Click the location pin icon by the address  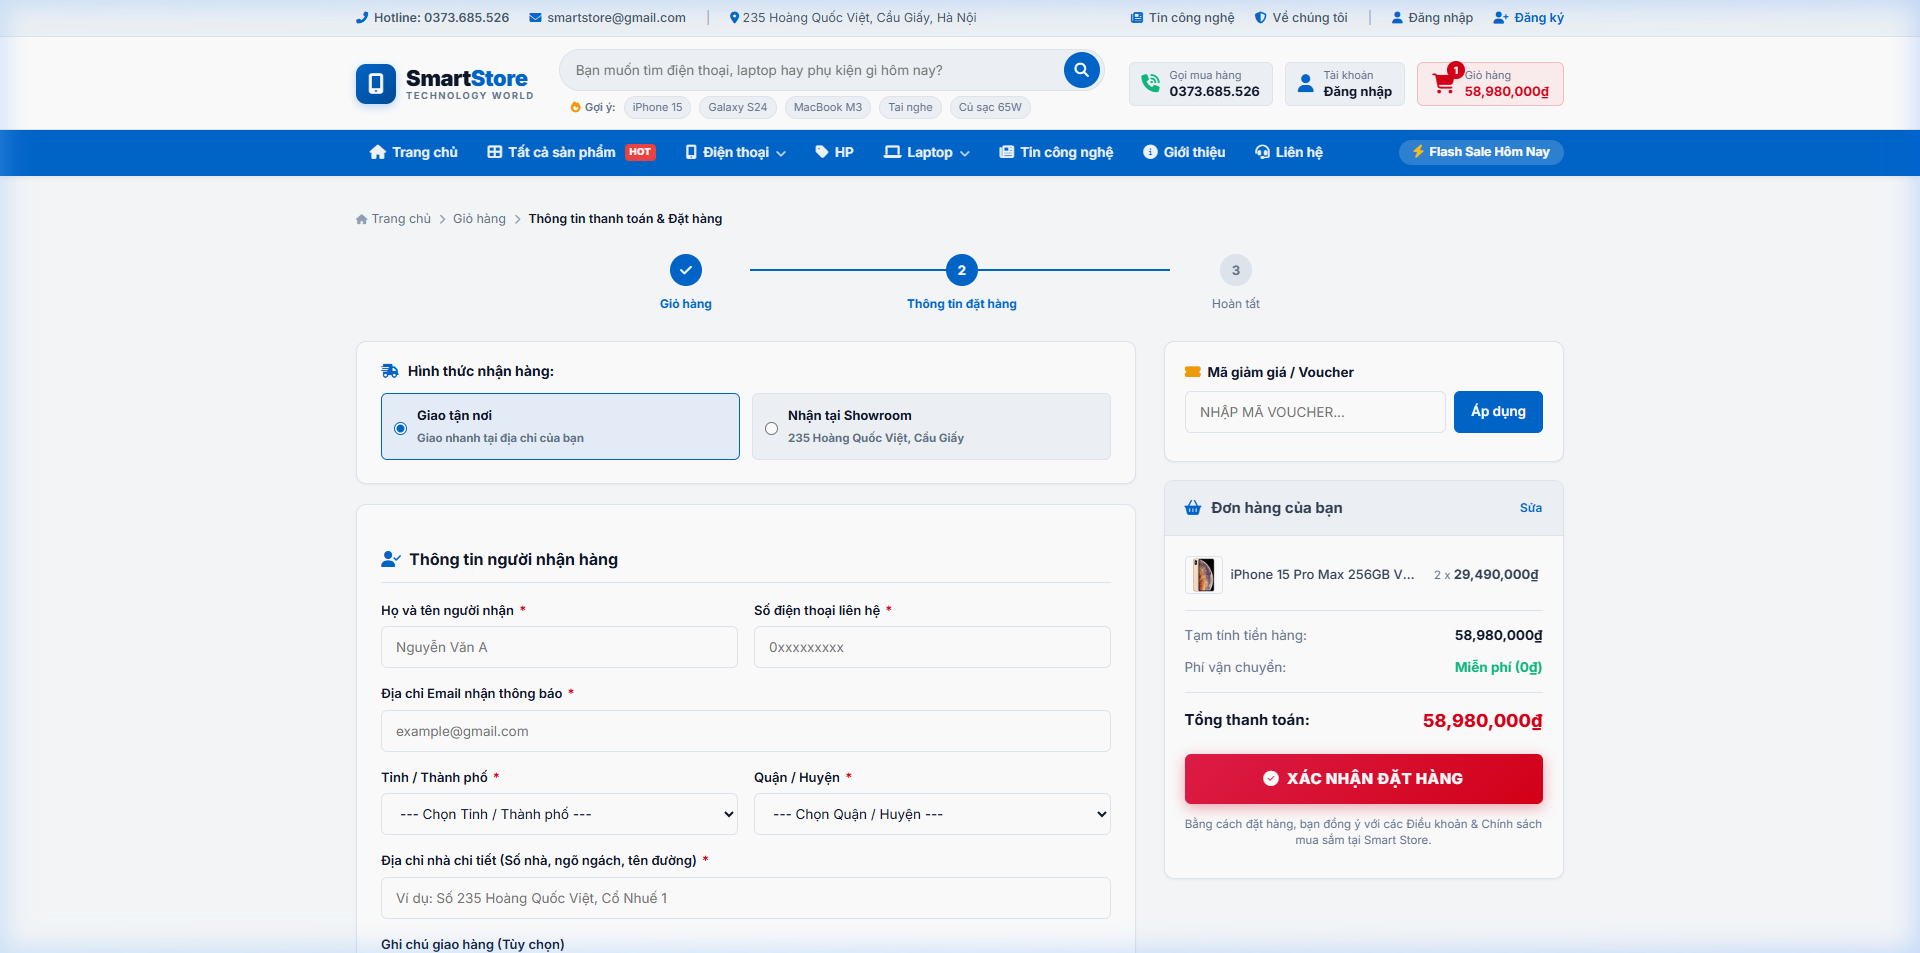(734, 17)
